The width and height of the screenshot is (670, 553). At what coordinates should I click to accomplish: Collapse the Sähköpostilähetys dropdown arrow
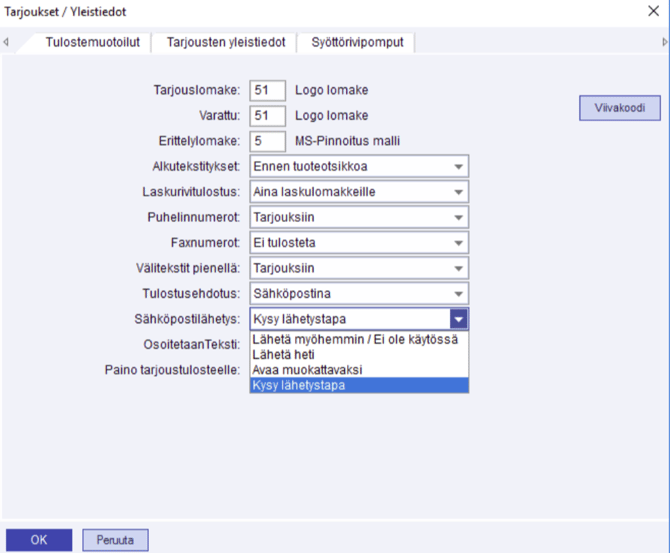[x=458, y=319]
